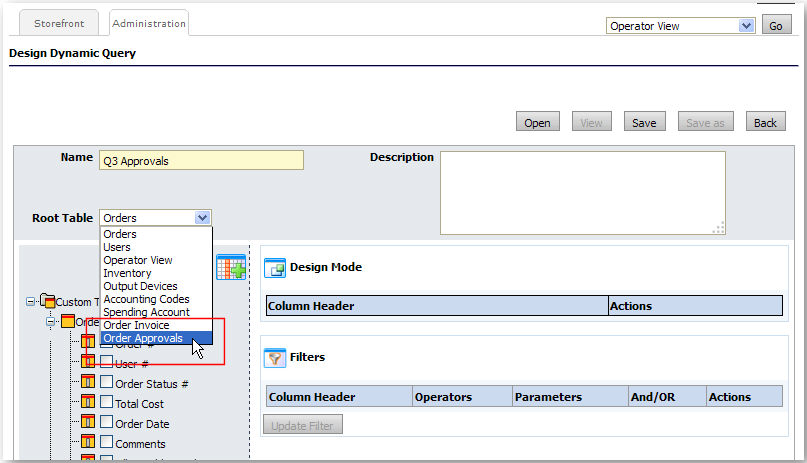Click the Comments column icon
The width and height of the screenshot is (807, 463).
click(x=88, y=443)
